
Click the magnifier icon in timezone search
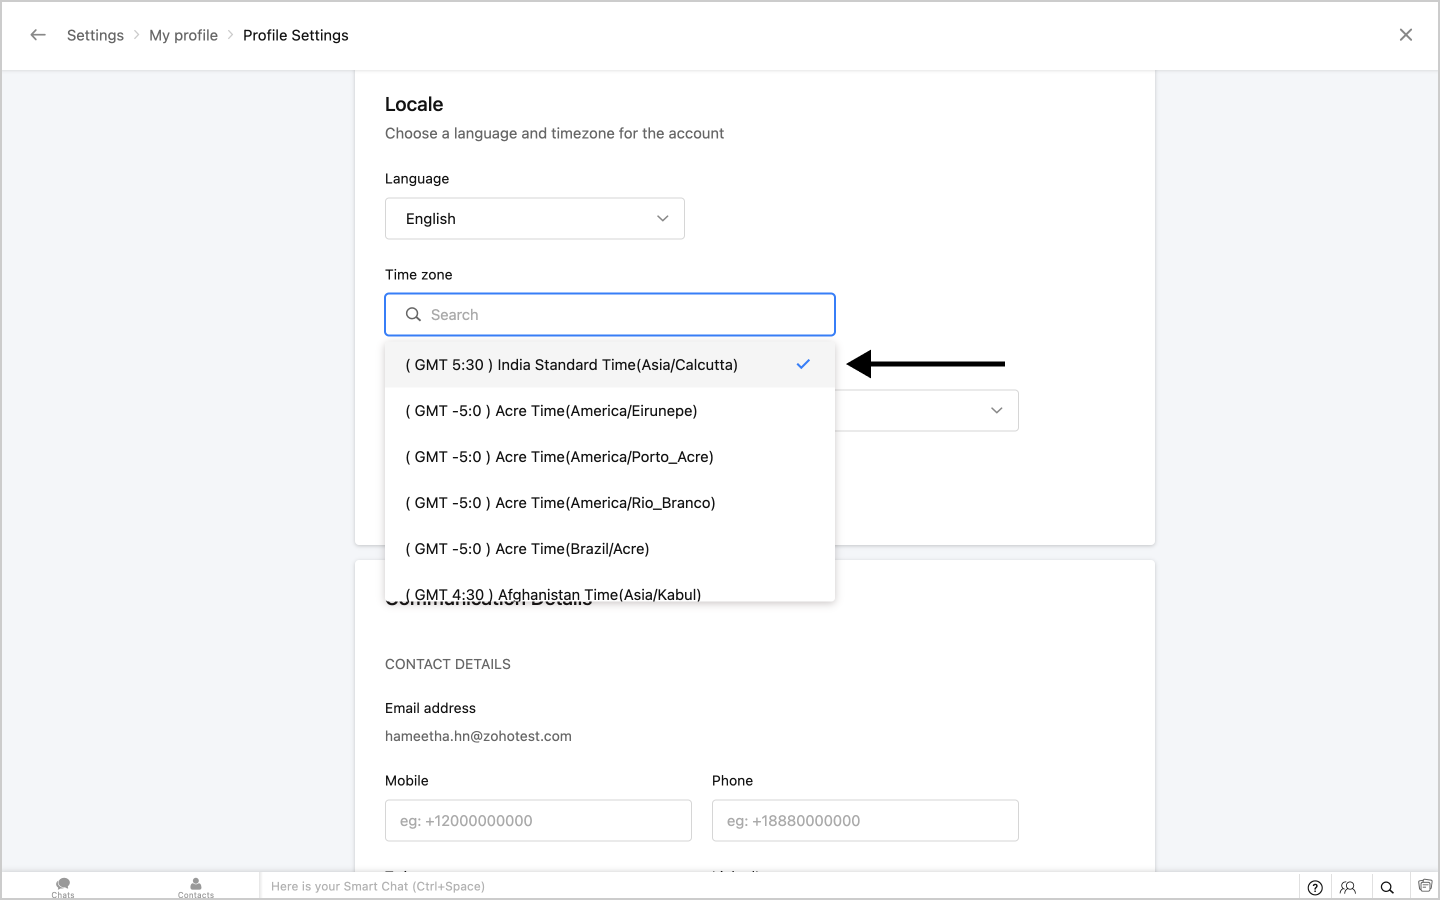click(413, 315)
